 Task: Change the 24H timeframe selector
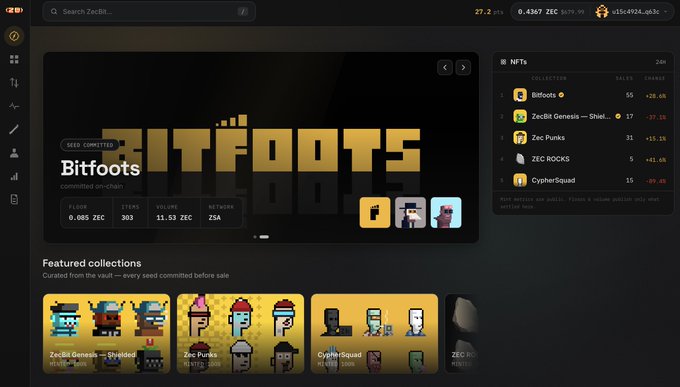tap(660, 62)
